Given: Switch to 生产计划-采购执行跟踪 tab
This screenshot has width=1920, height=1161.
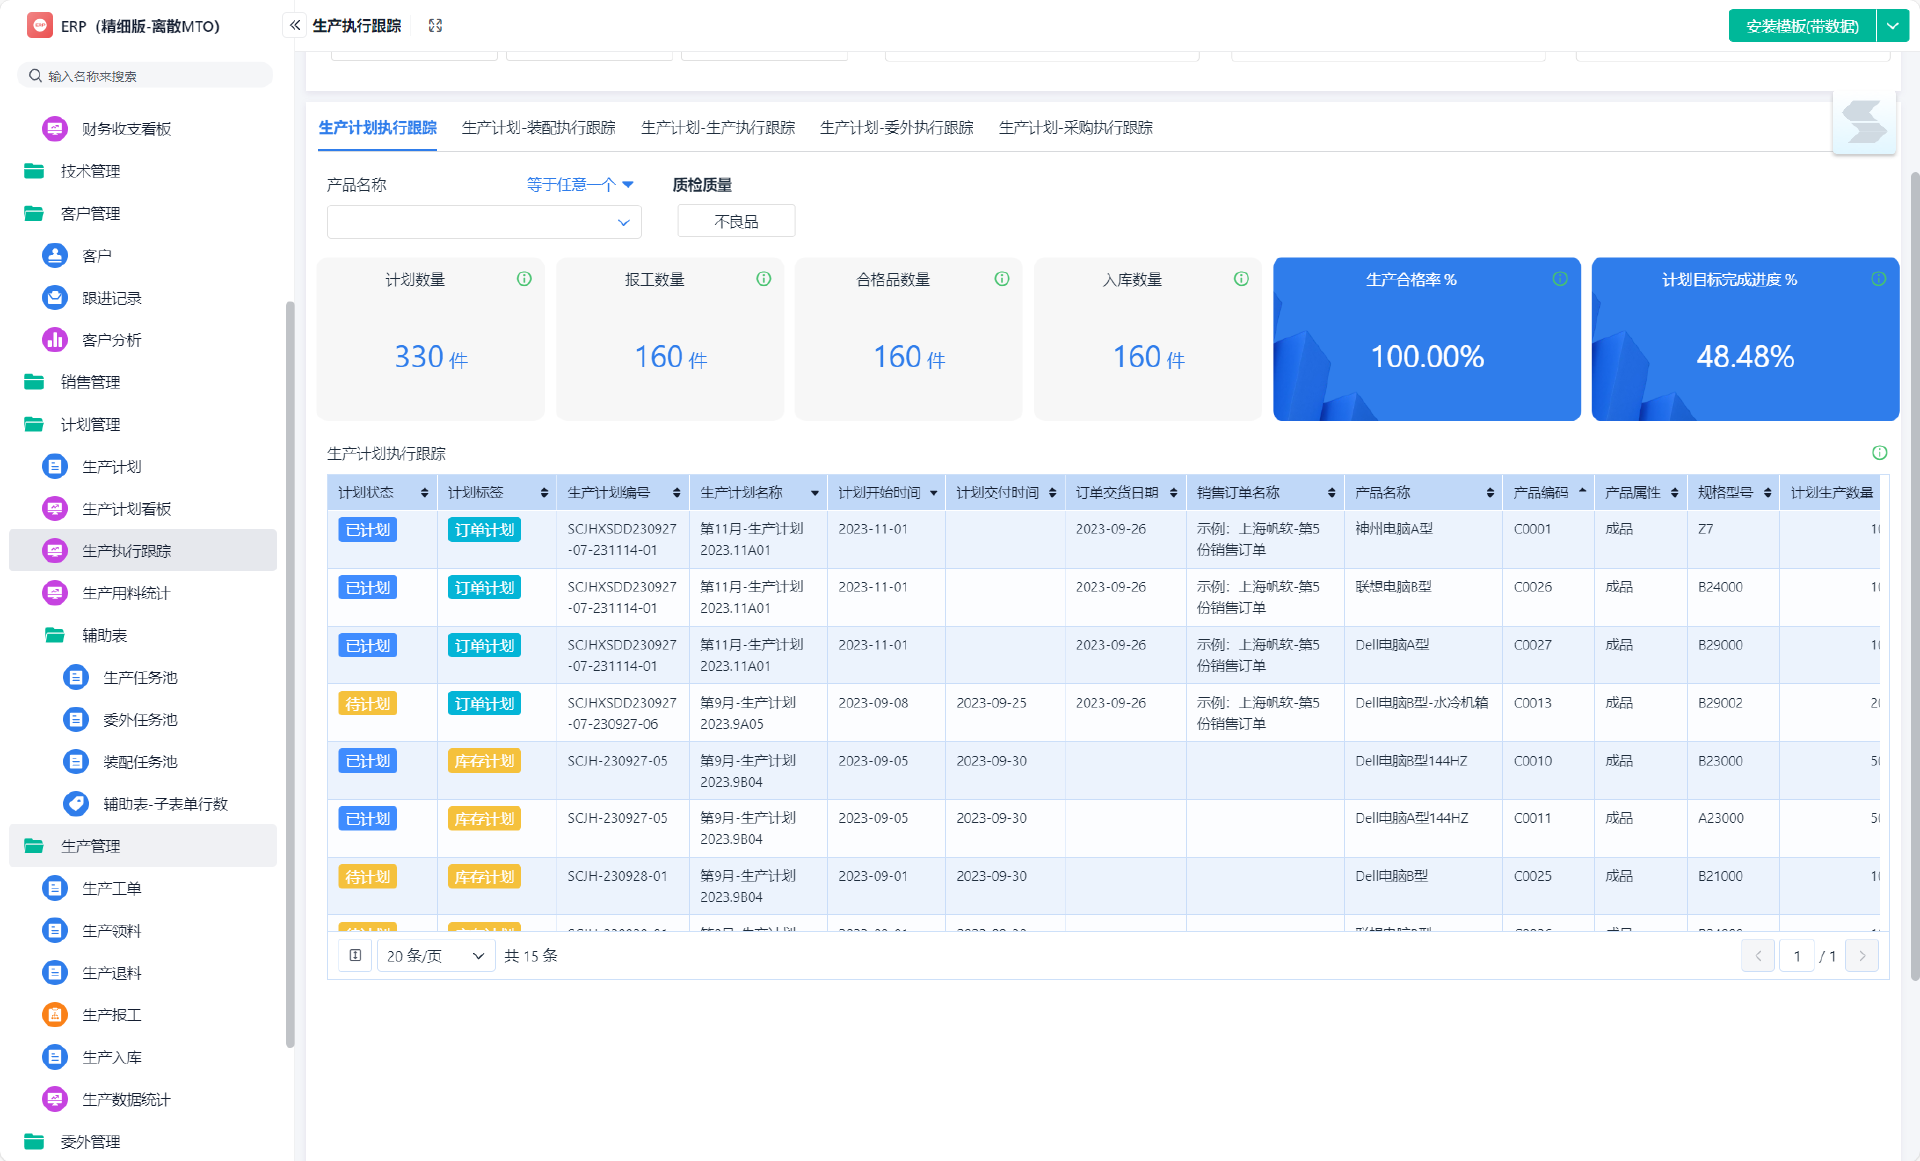Looking at the screenshot, I should (x=1075, y=128).
